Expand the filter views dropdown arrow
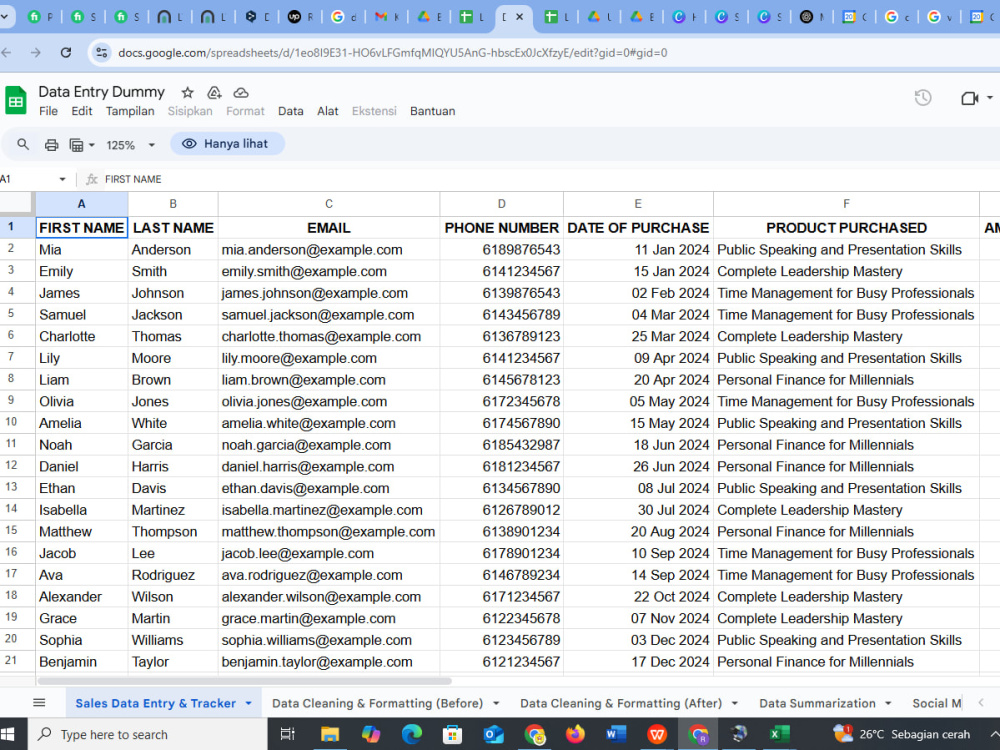 [92, 145]
